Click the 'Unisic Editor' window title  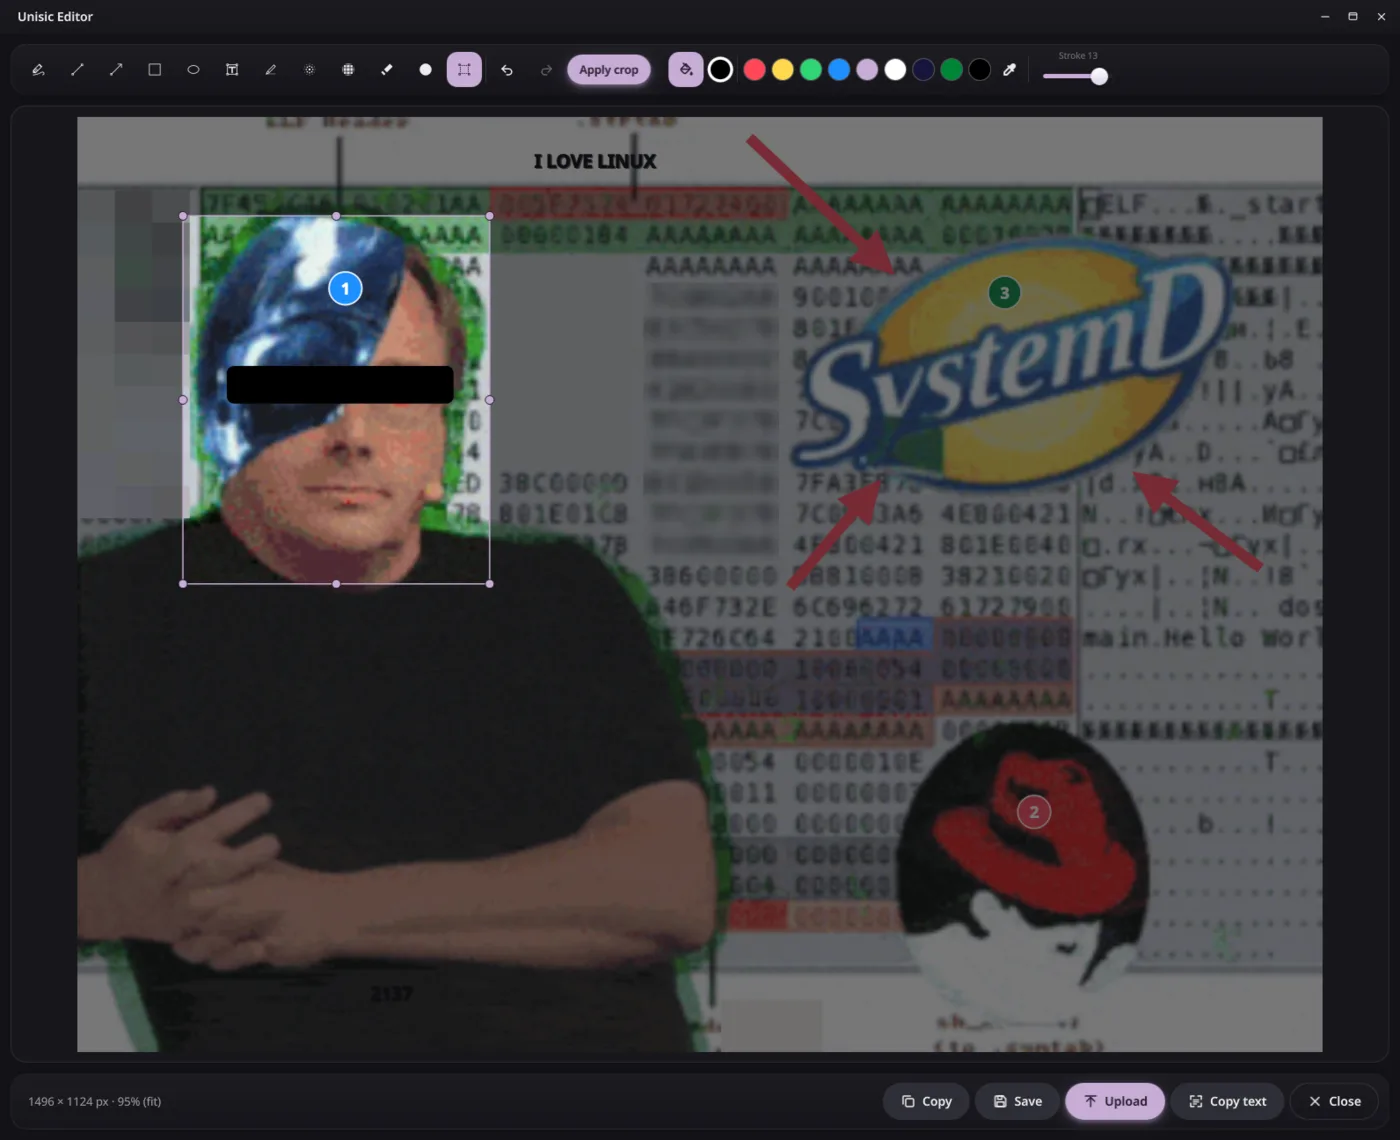click(x=55, y=17)
